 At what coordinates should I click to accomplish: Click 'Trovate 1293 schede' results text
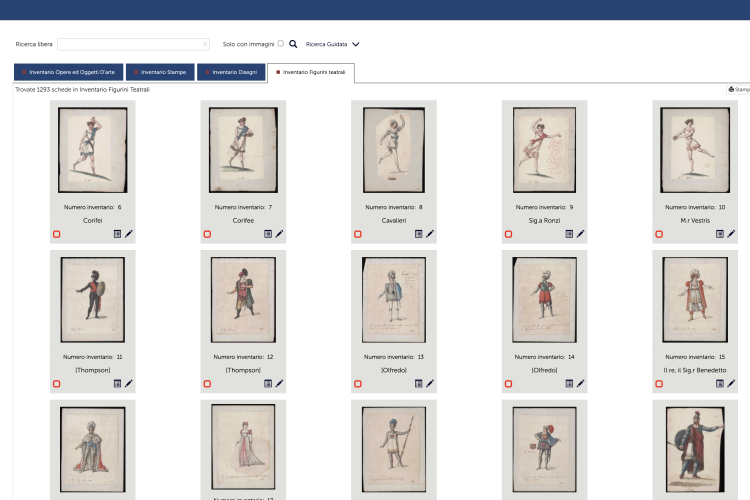[82, 89]
